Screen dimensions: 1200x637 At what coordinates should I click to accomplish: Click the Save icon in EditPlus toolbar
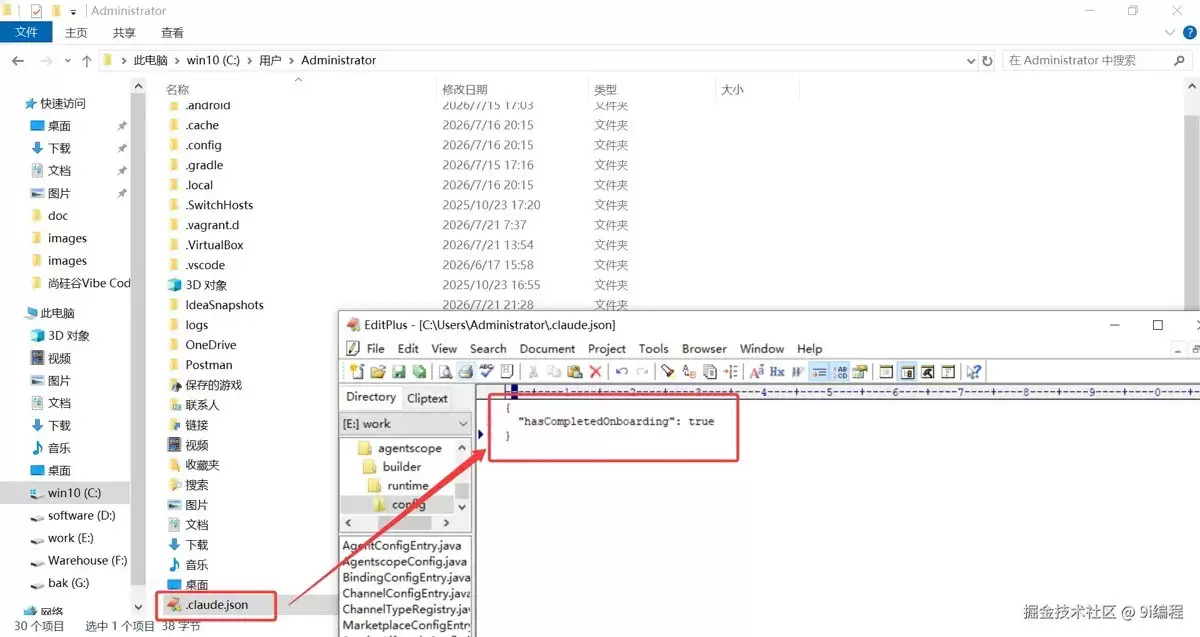398,372
